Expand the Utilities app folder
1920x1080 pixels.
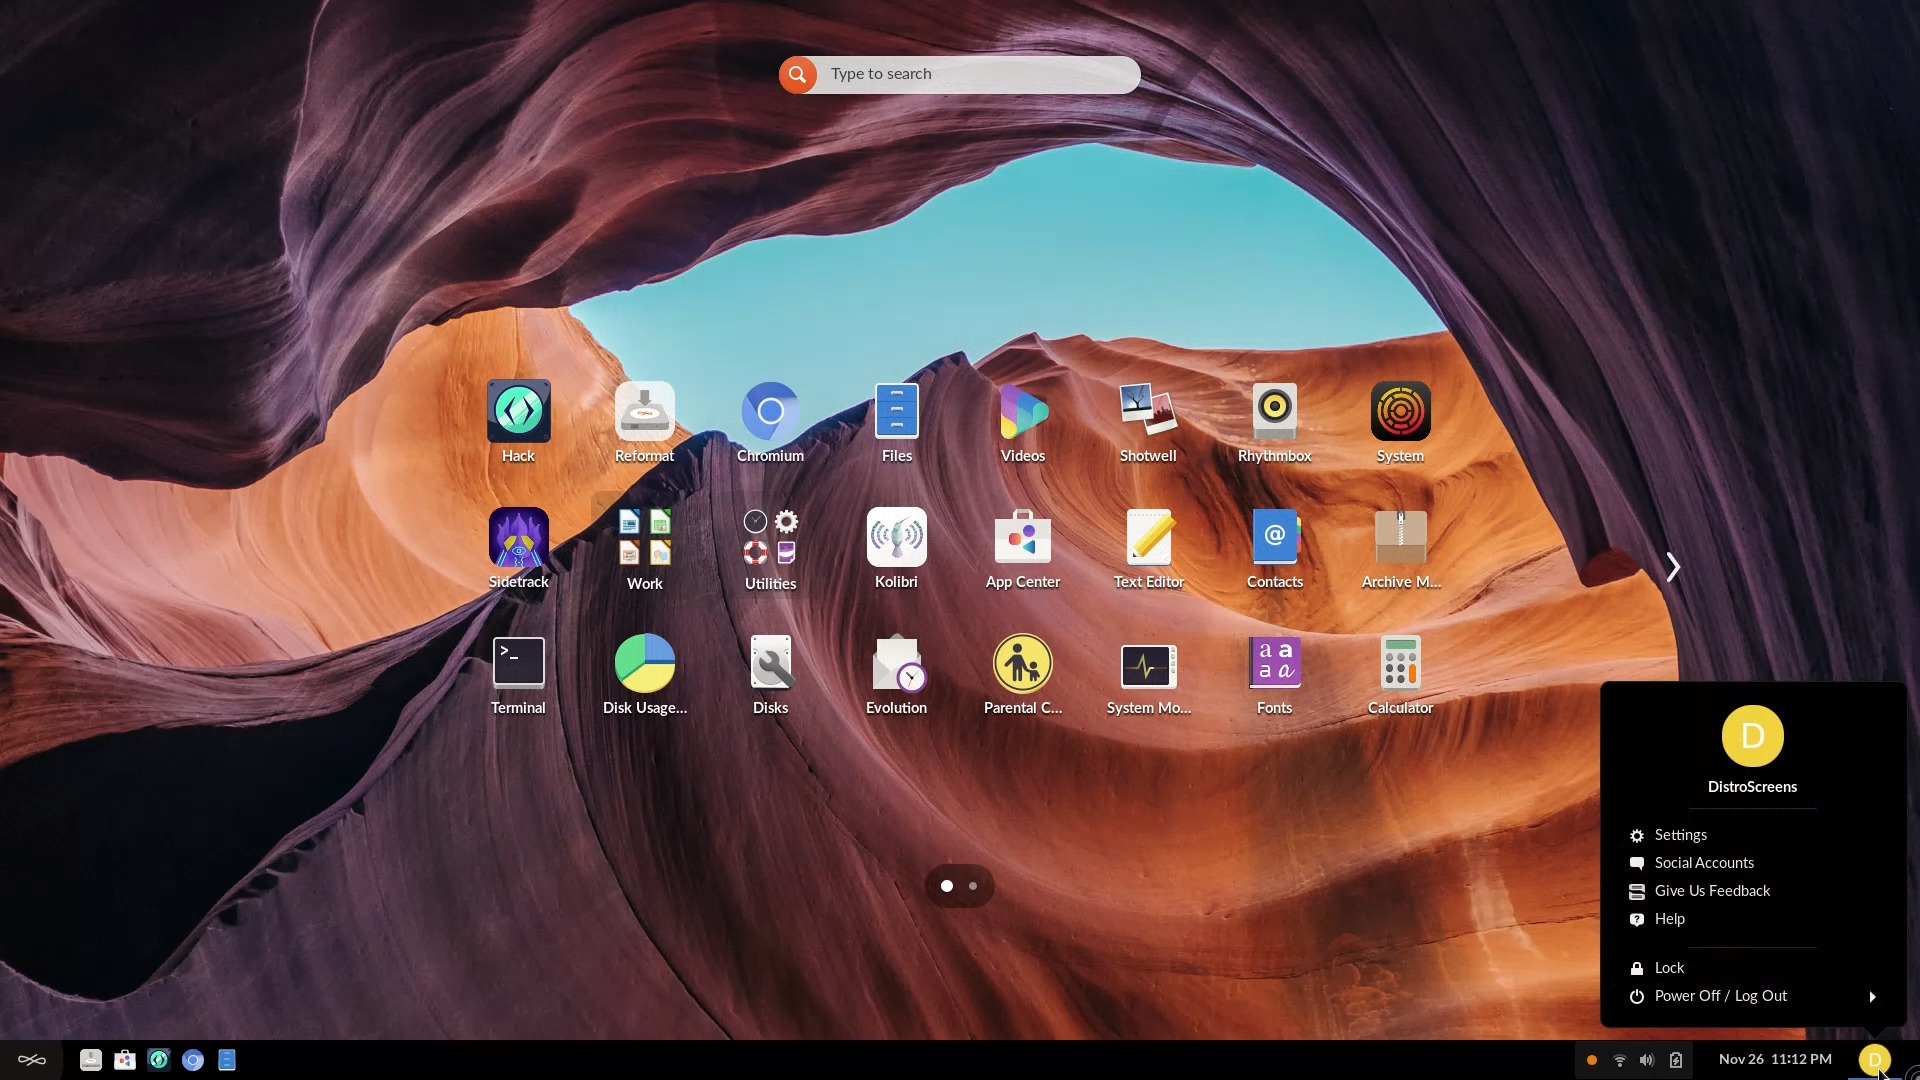(x=770, y=538)
